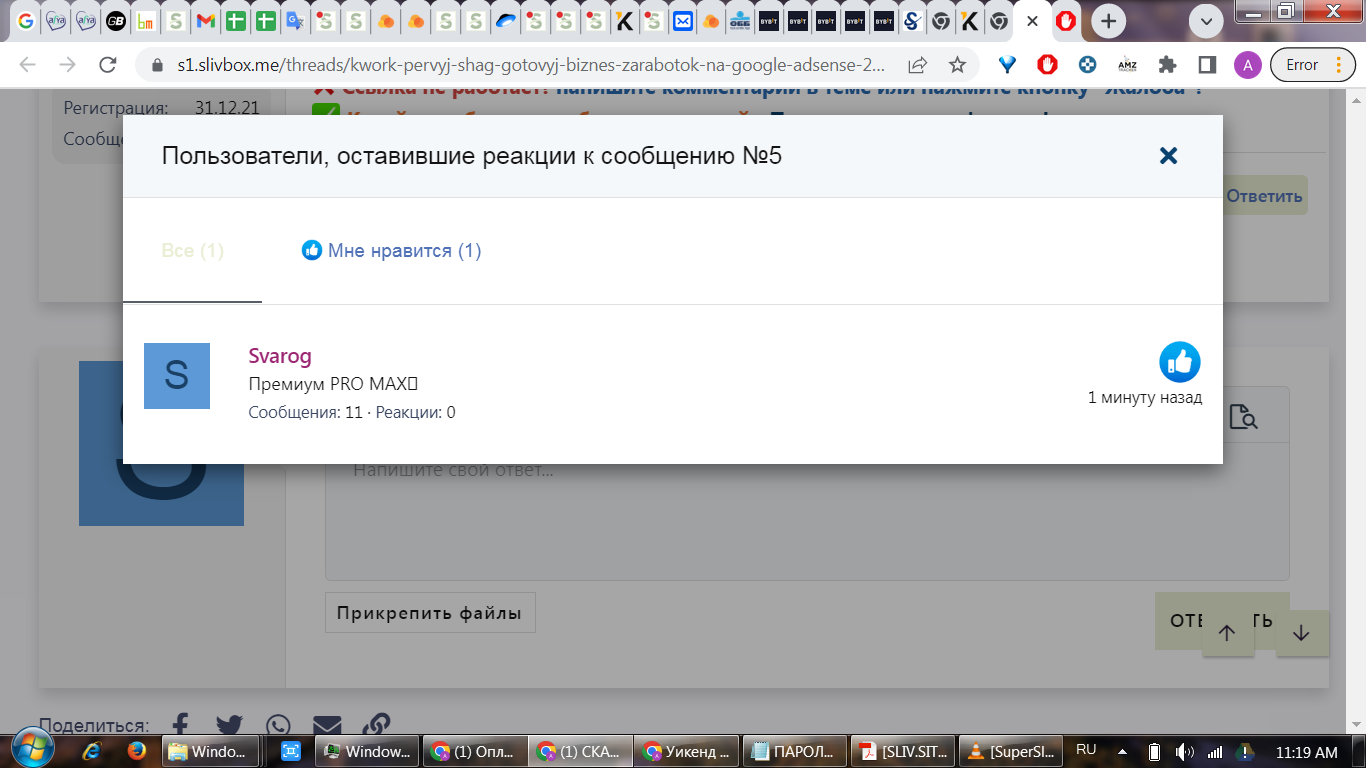
Task: Click Svarog's avatar with letter S
Action: (177, 376)
